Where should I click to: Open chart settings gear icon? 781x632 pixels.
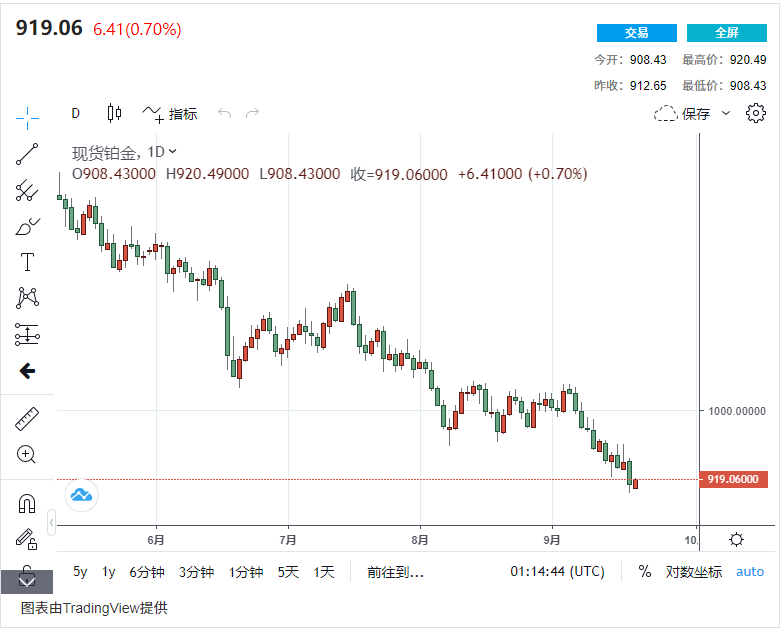756,113
